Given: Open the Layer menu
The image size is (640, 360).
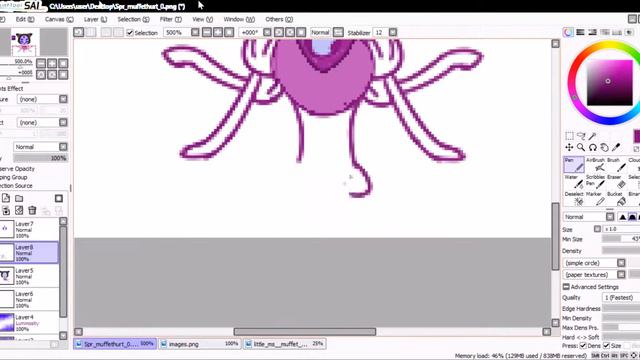Looking at the screenshot, I should point(95,19).
